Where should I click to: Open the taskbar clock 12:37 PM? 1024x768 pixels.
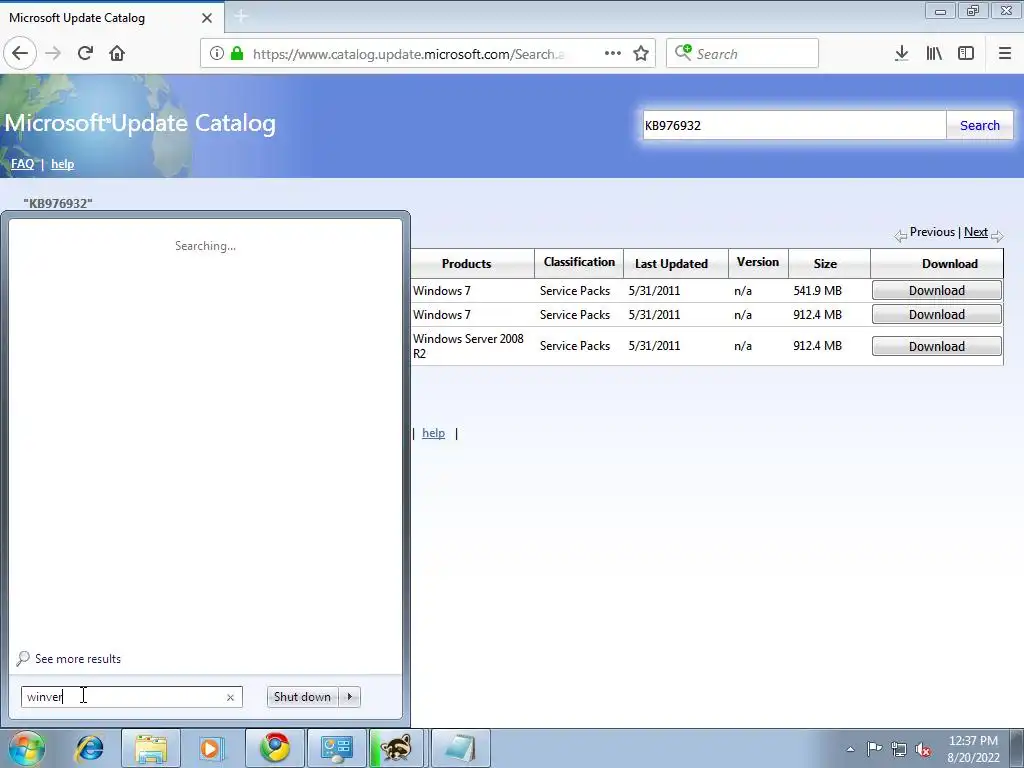(973, 749)
